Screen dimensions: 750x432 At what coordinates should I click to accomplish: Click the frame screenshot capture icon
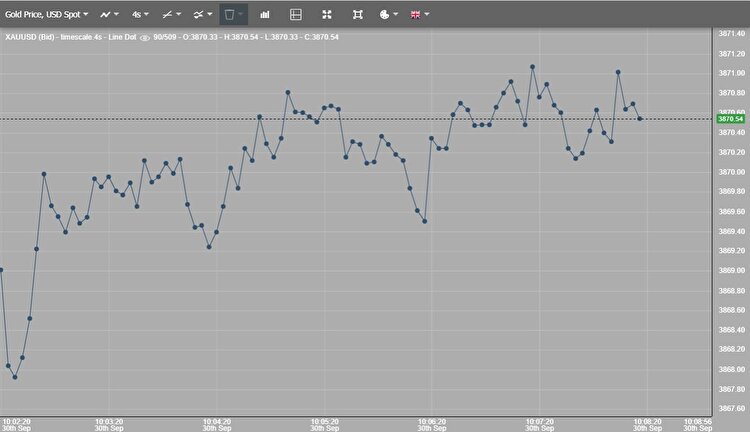coord(358,15)
